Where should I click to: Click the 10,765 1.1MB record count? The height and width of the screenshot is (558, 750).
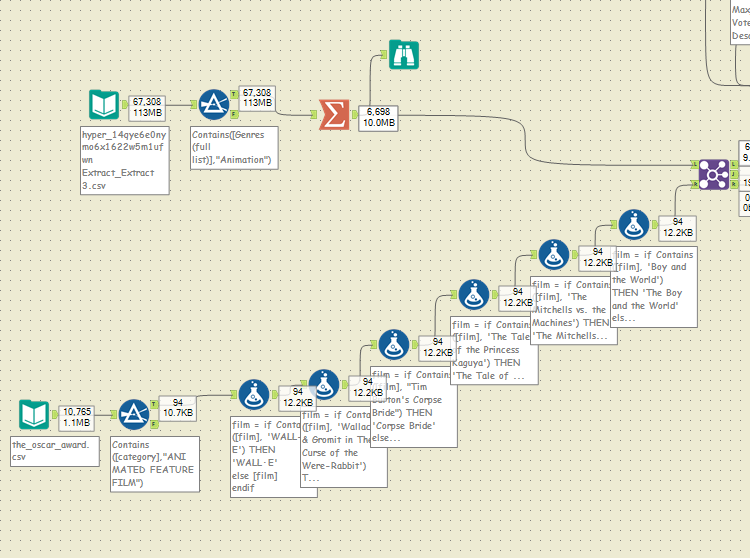click(77, 417)
